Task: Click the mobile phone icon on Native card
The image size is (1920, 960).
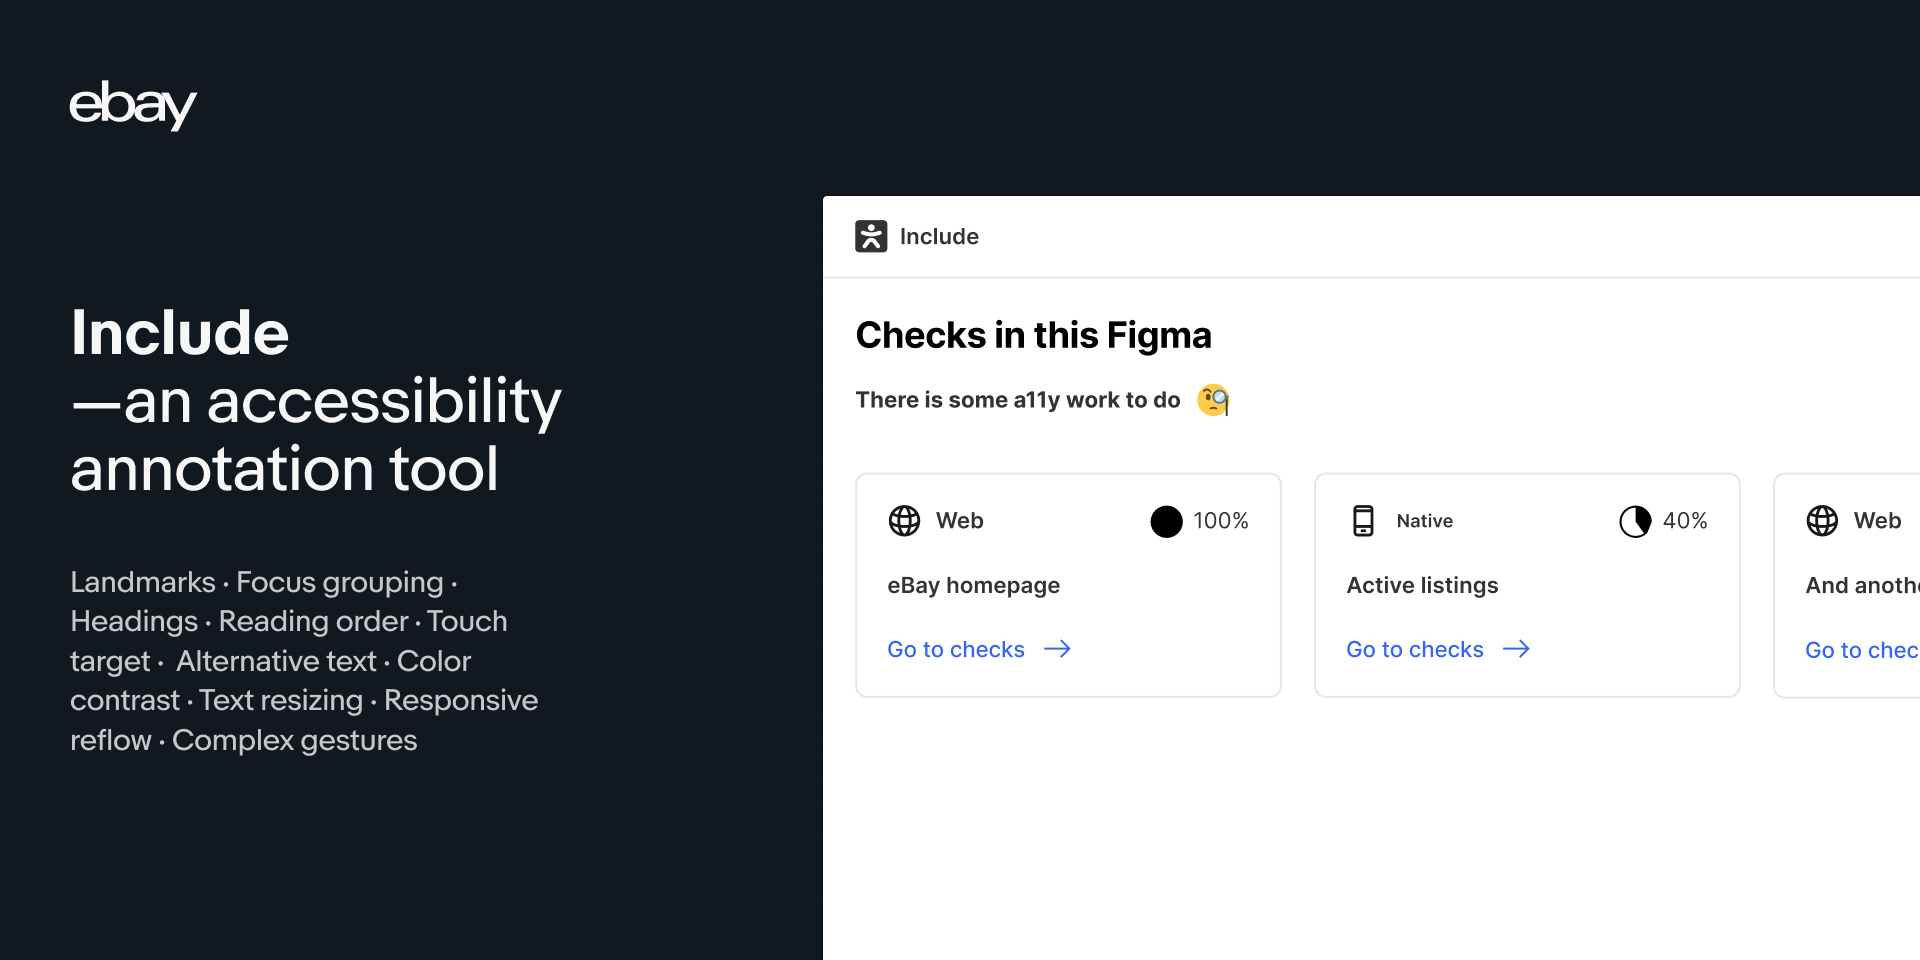Action: click(x=1365, y=521)
